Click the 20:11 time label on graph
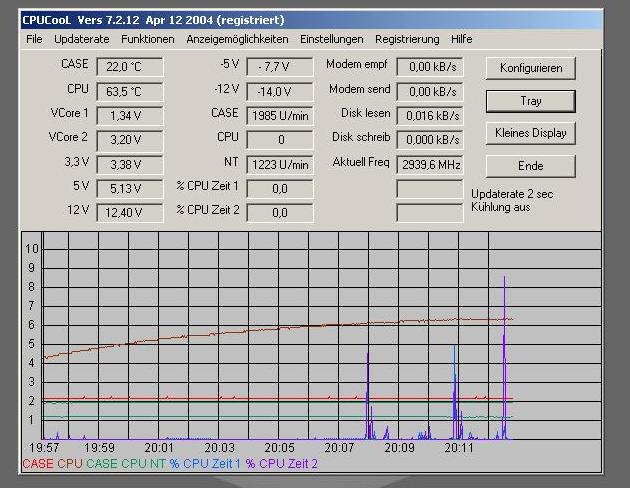The image size is (630, 488). (459, 447)
